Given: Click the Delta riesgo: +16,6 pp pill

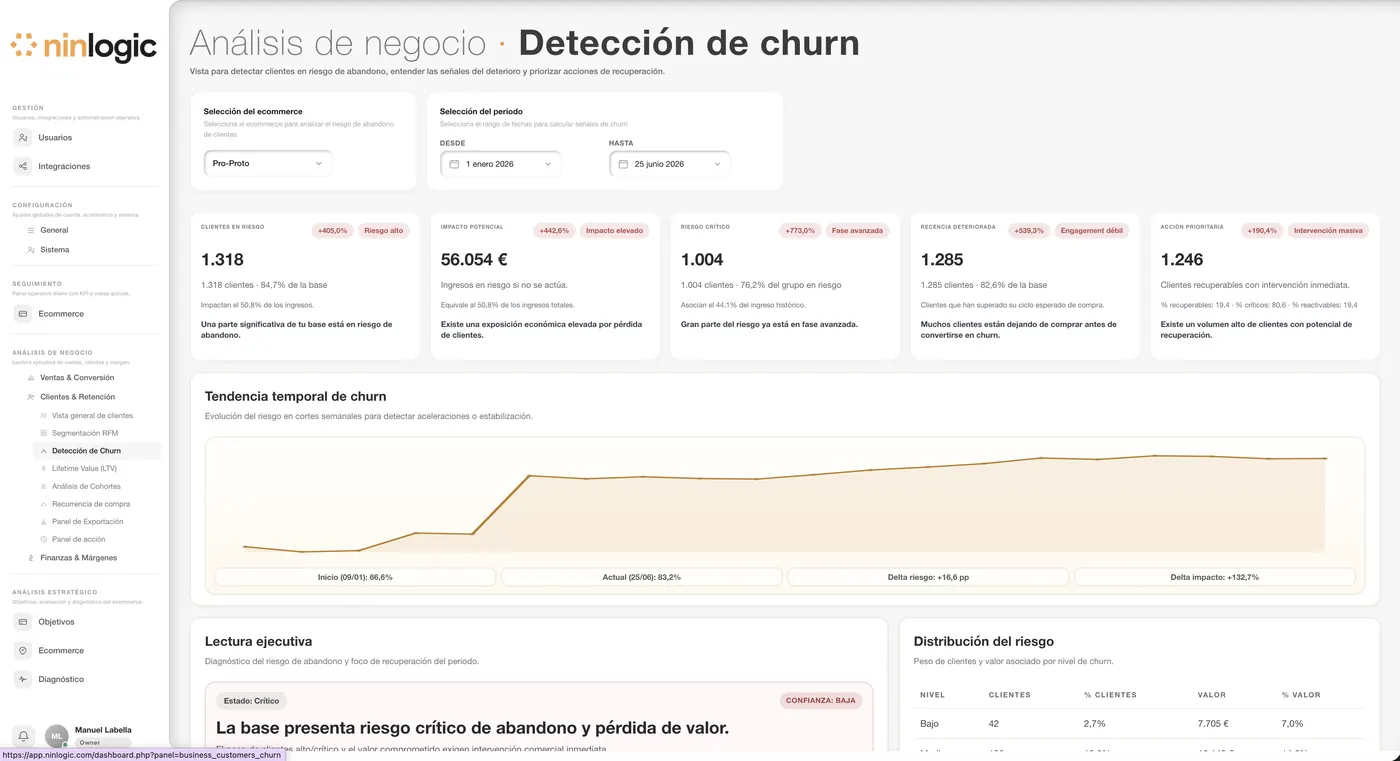Looking at the screenshot, I should pos(928,577).
